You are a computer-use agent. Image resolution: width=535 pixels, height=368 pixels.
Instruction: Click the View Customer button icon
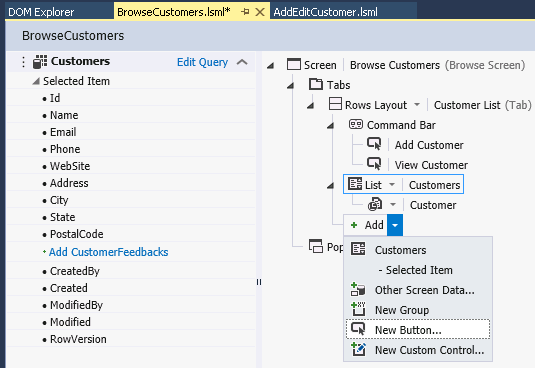pos(374,163)
